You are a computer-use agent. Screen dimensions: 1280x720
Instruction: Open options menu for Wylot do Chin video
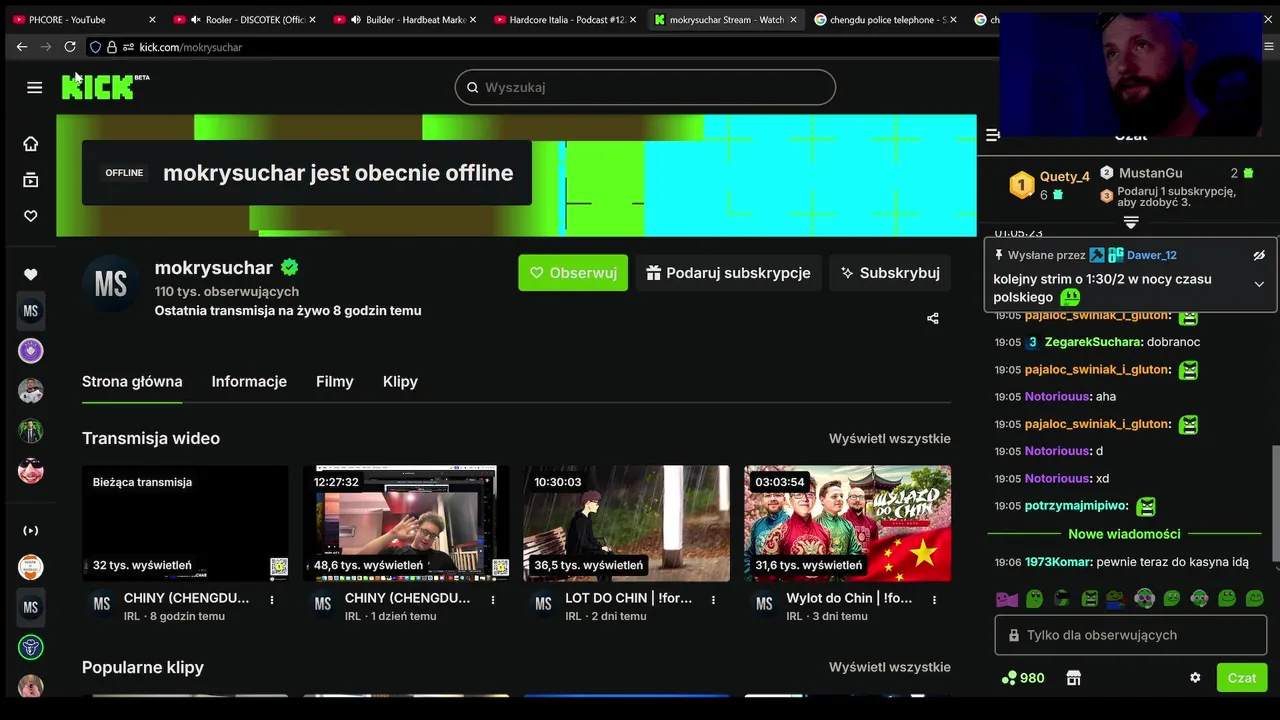tap(934, 600)
